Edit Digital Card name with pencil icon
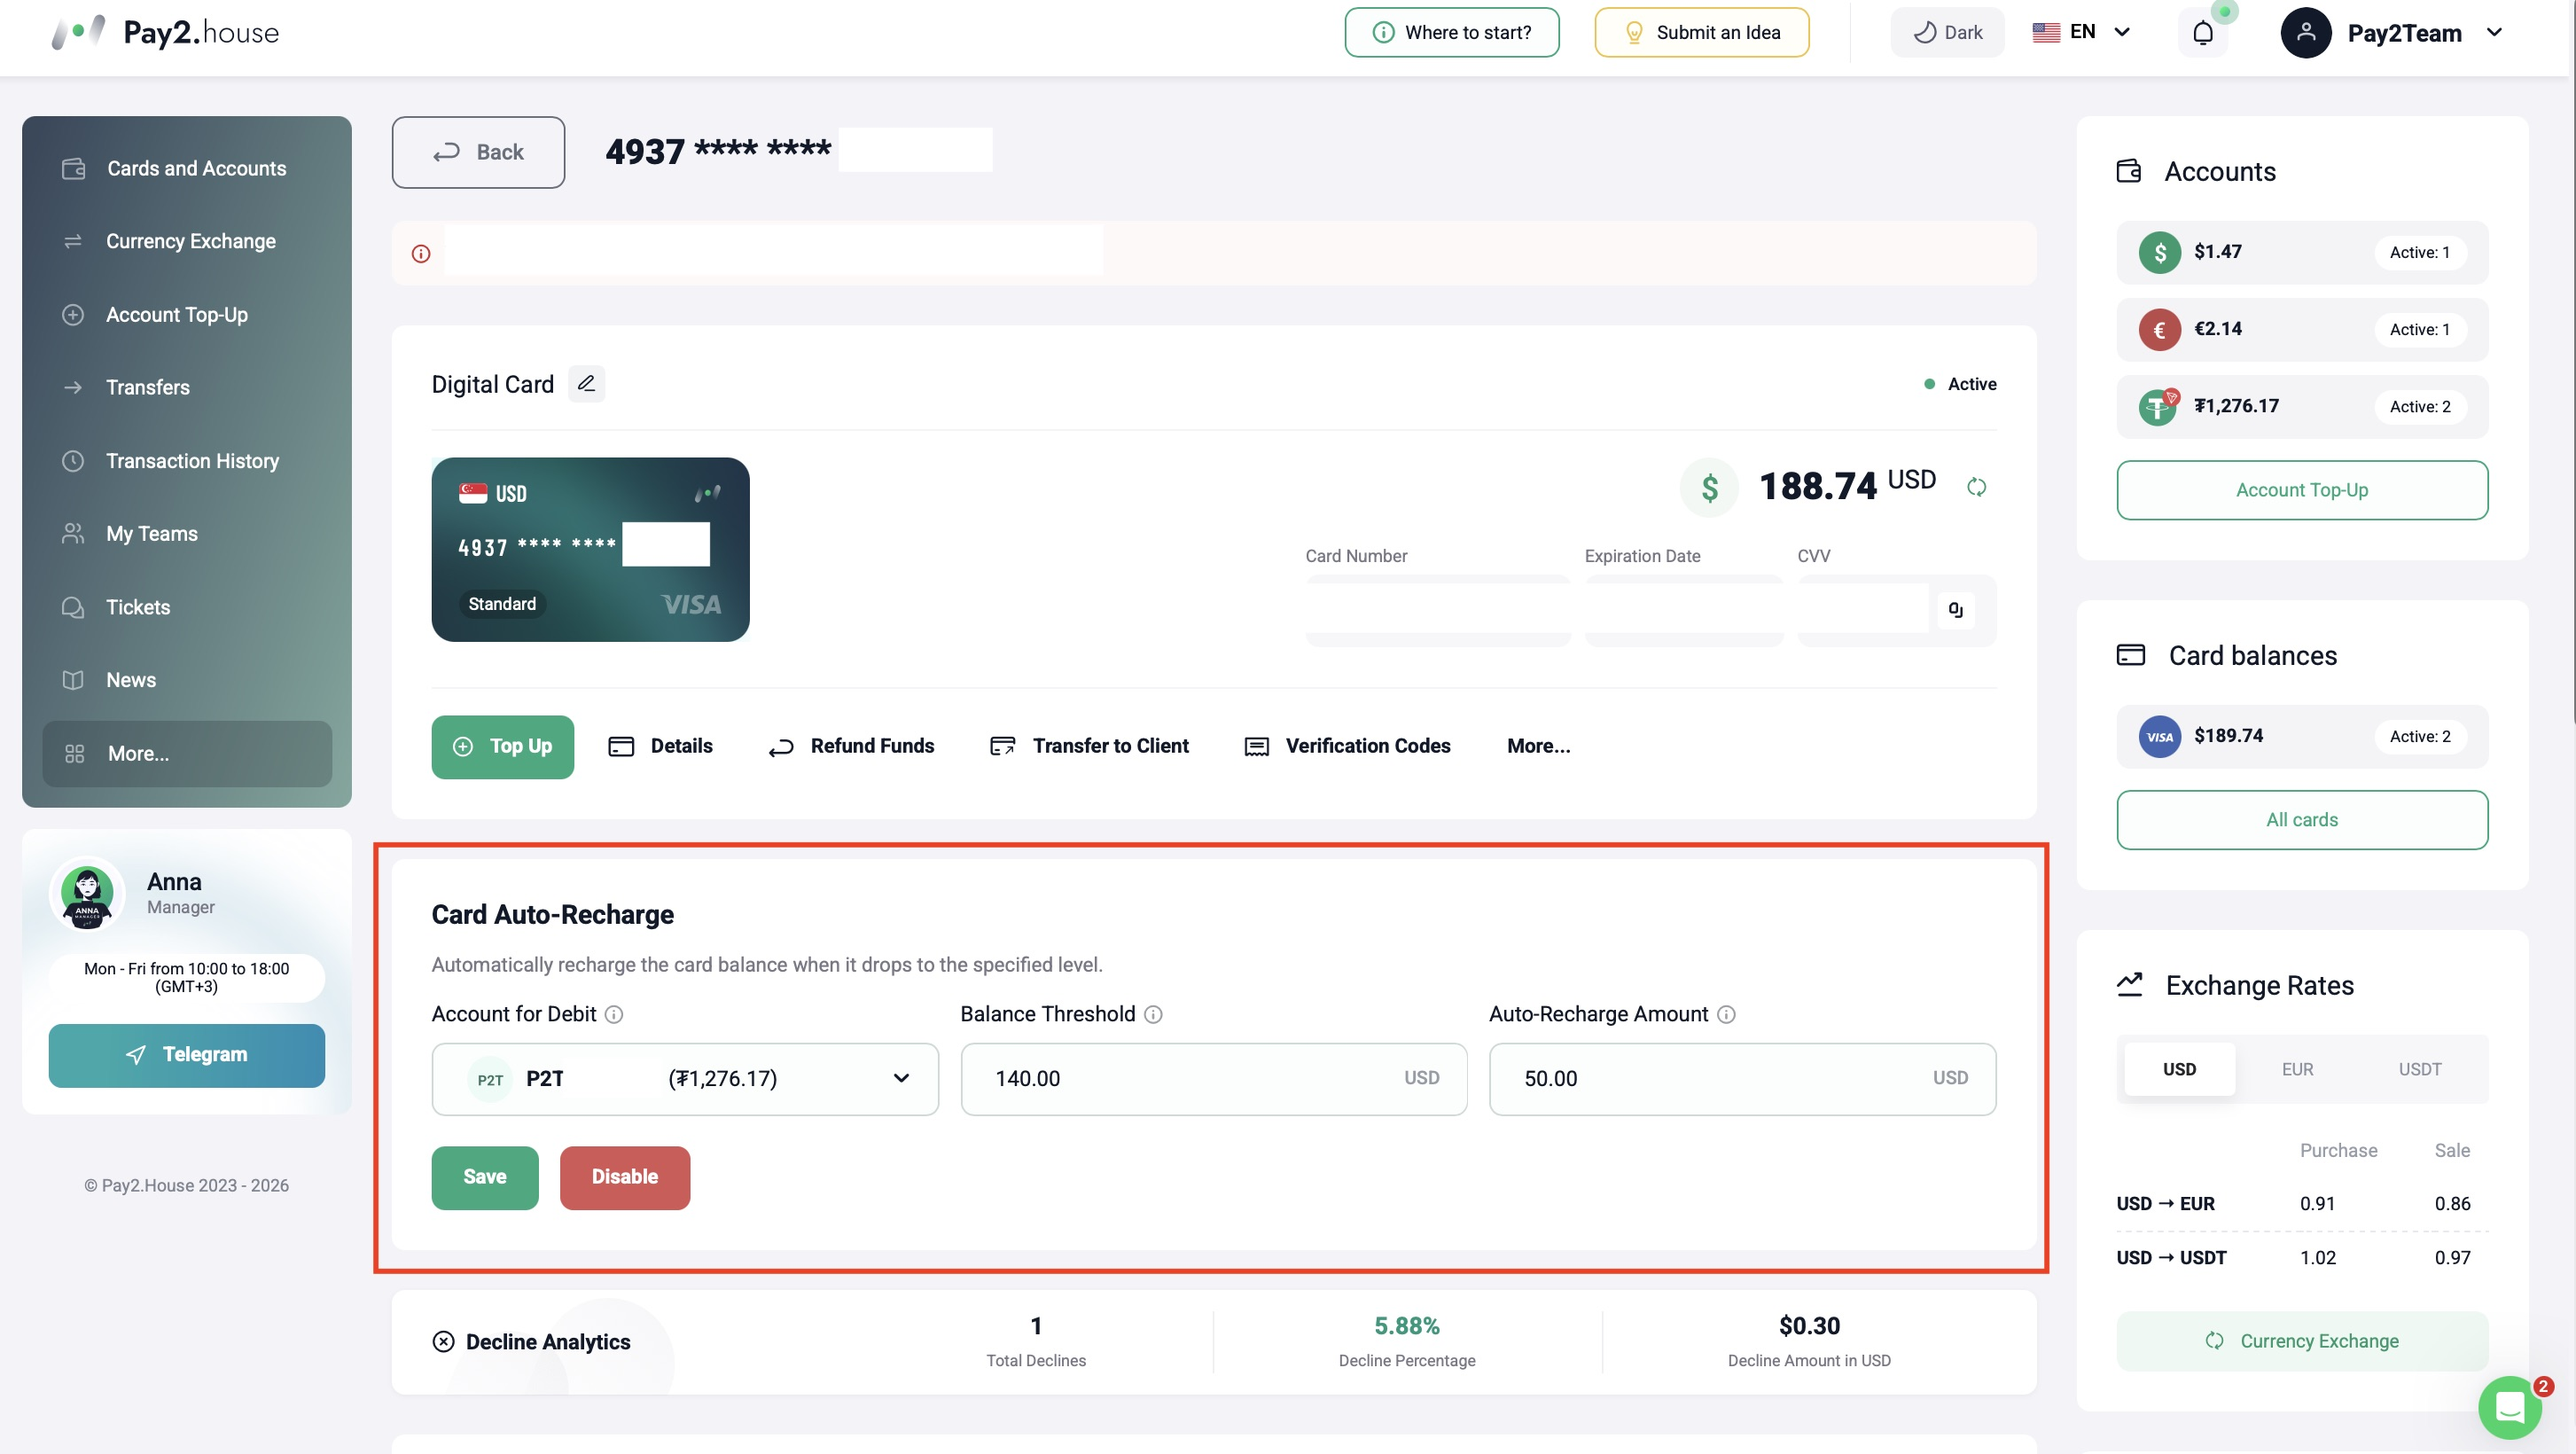The width and height of the screenshot is (2576, 1454). pos(586,383)
